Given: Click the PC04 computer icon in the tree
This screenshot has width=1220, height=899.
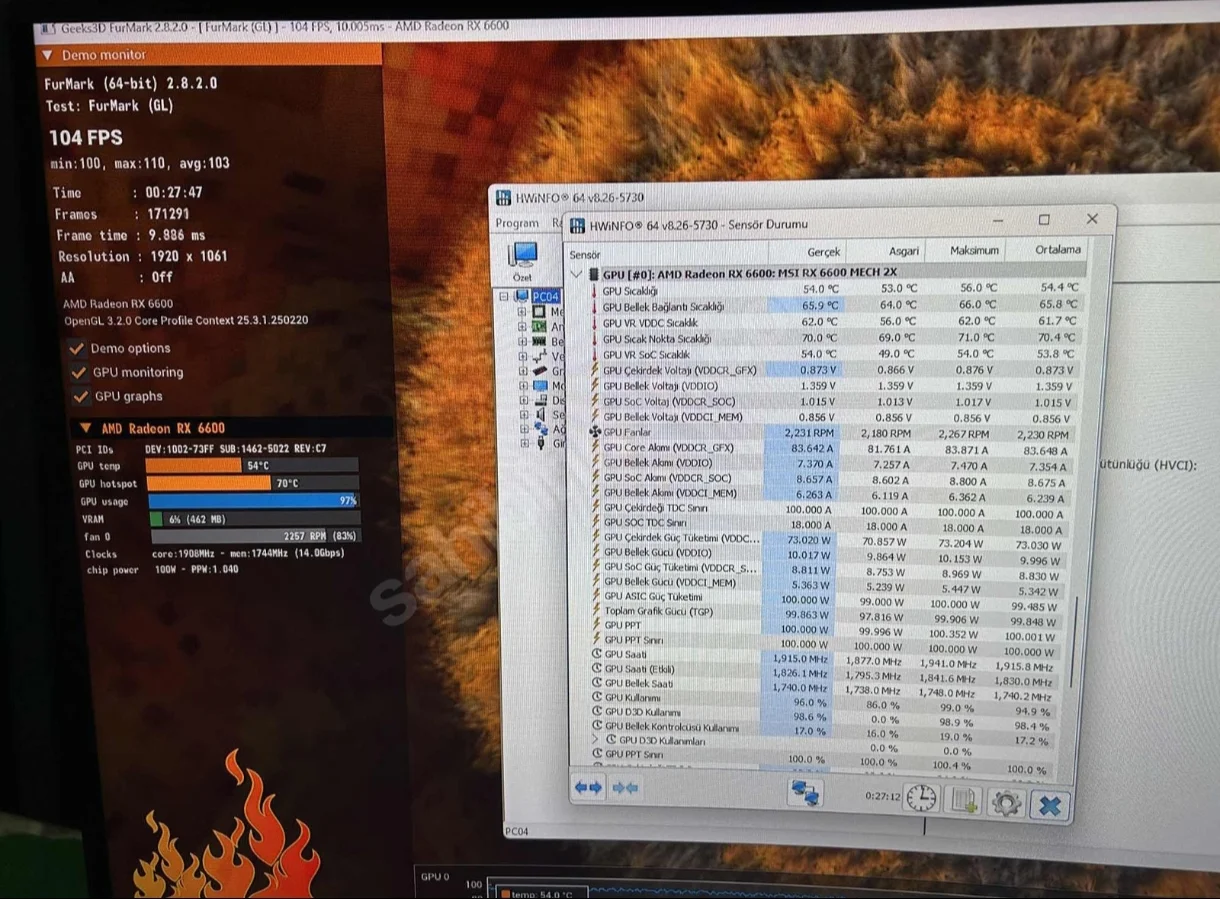Looking at the screenshot, I should 523,296.
